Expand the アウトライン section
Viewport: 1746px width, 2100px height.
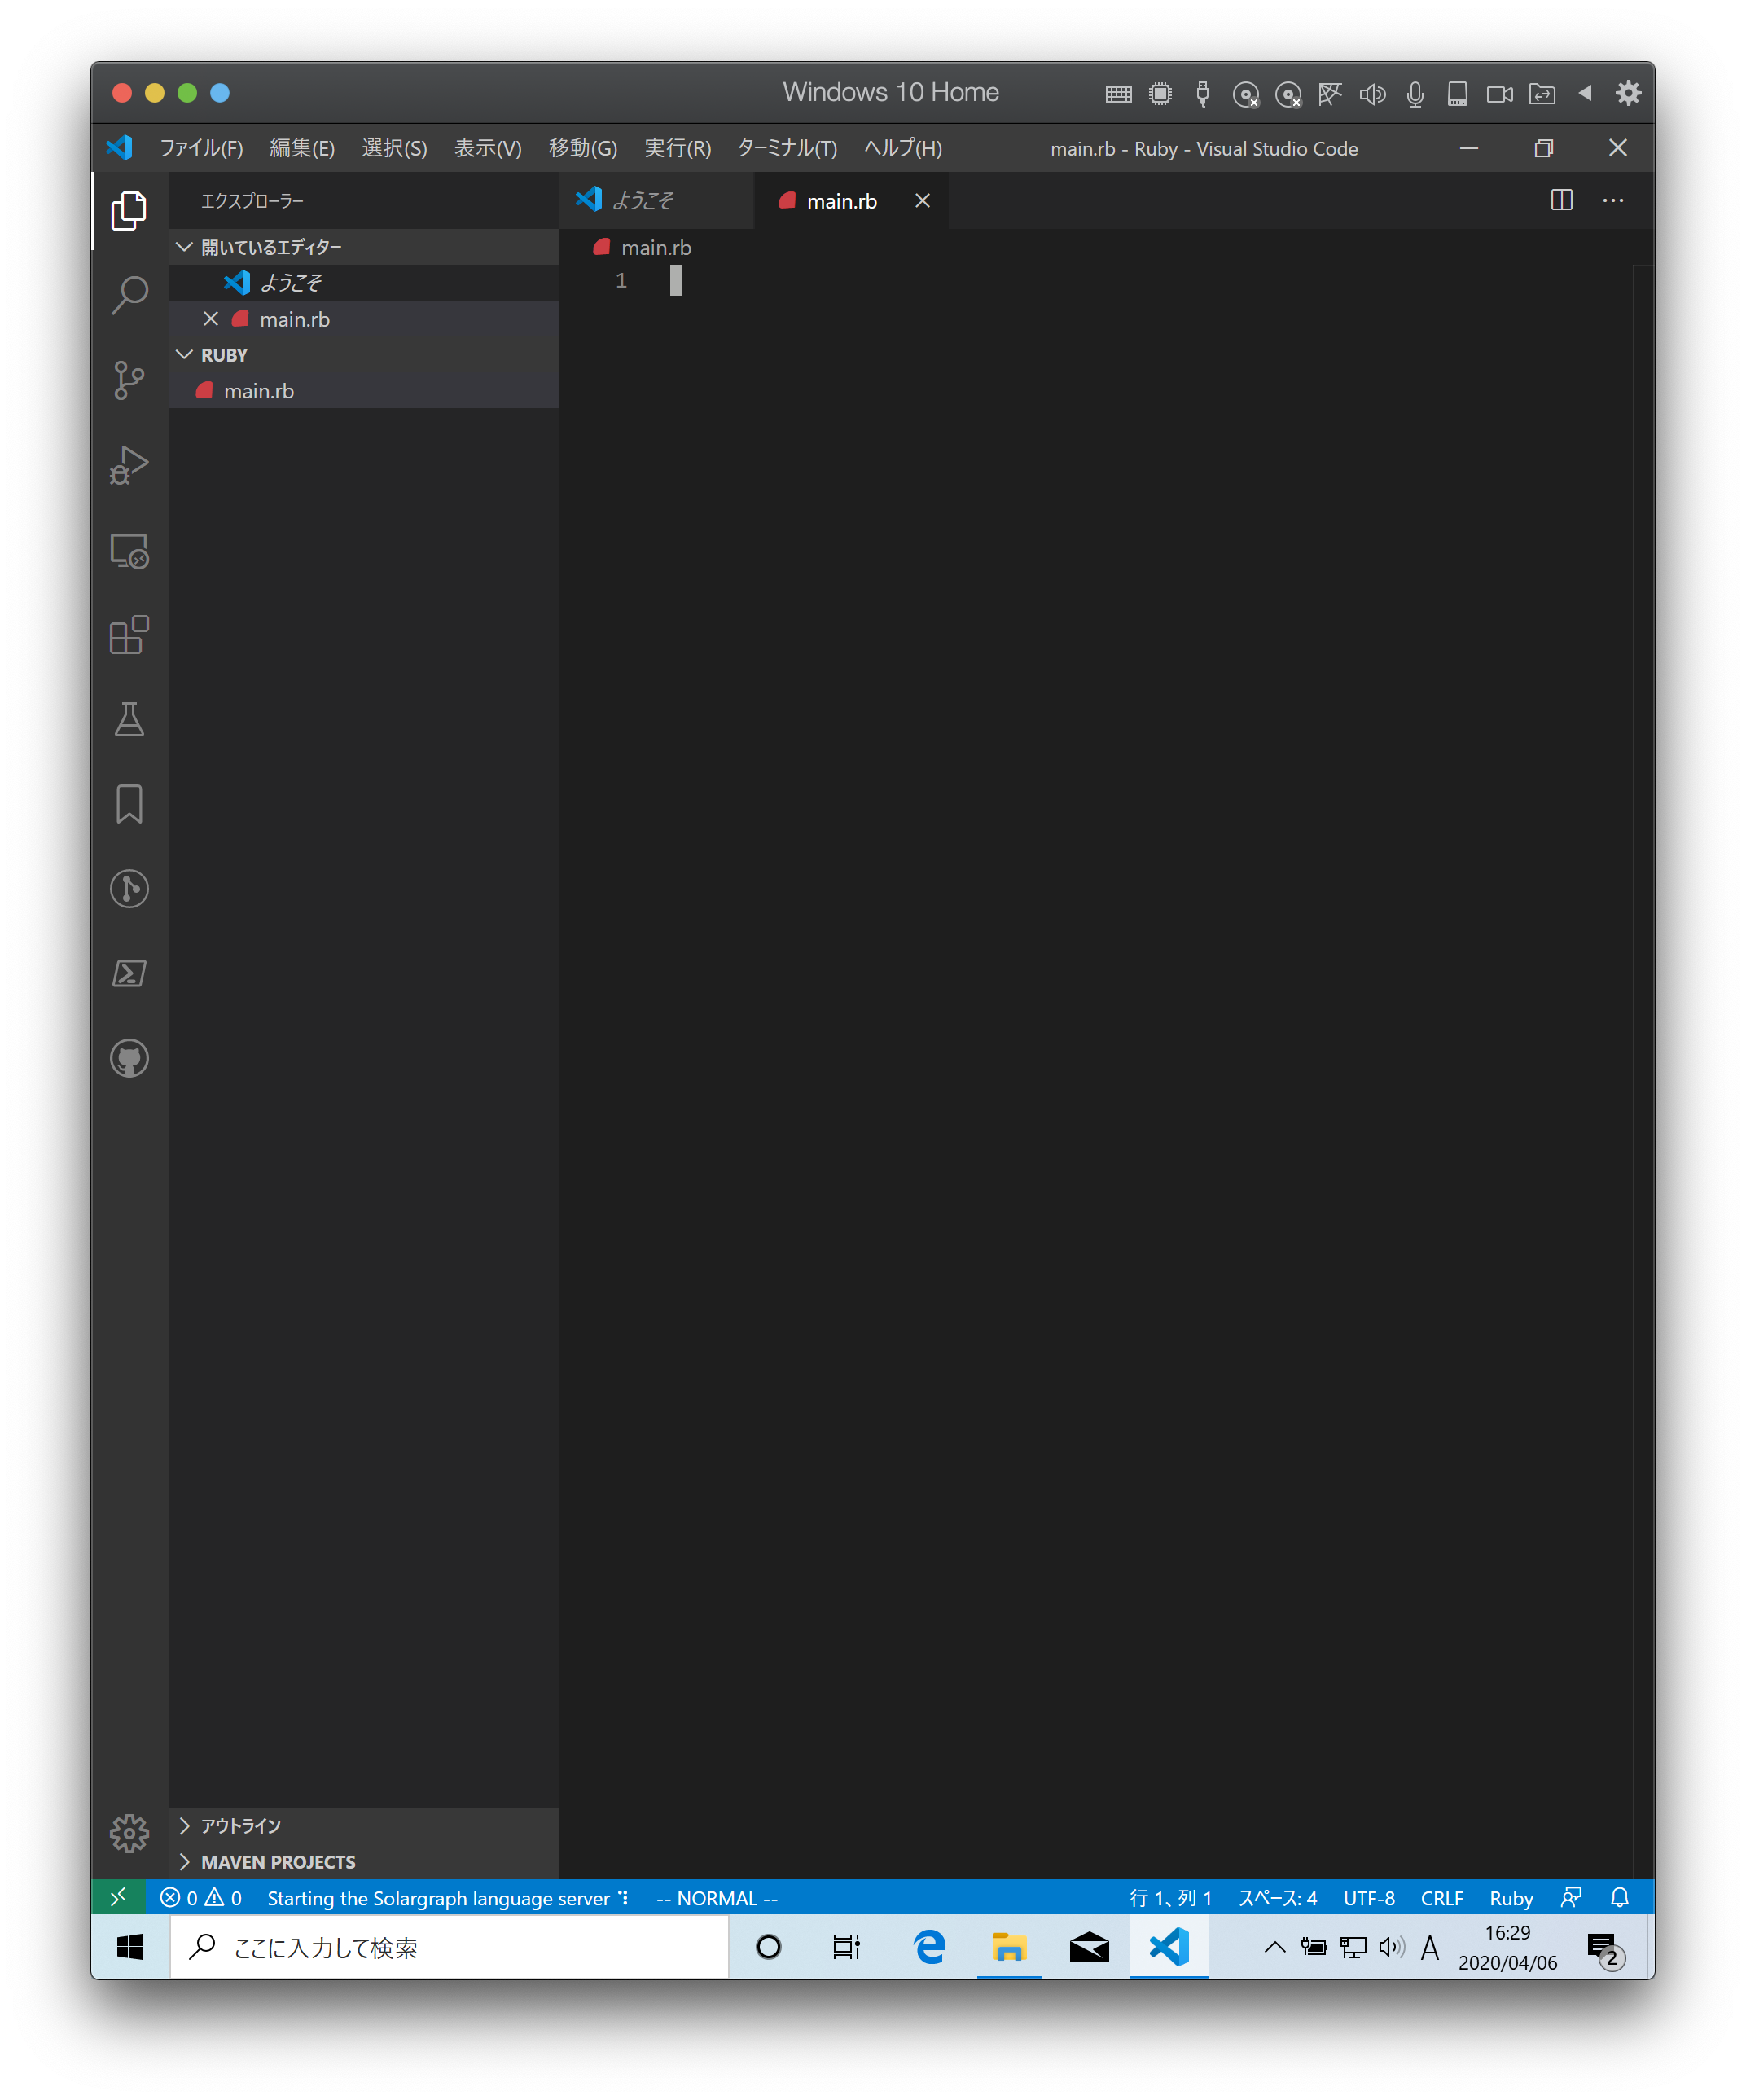240,1826
